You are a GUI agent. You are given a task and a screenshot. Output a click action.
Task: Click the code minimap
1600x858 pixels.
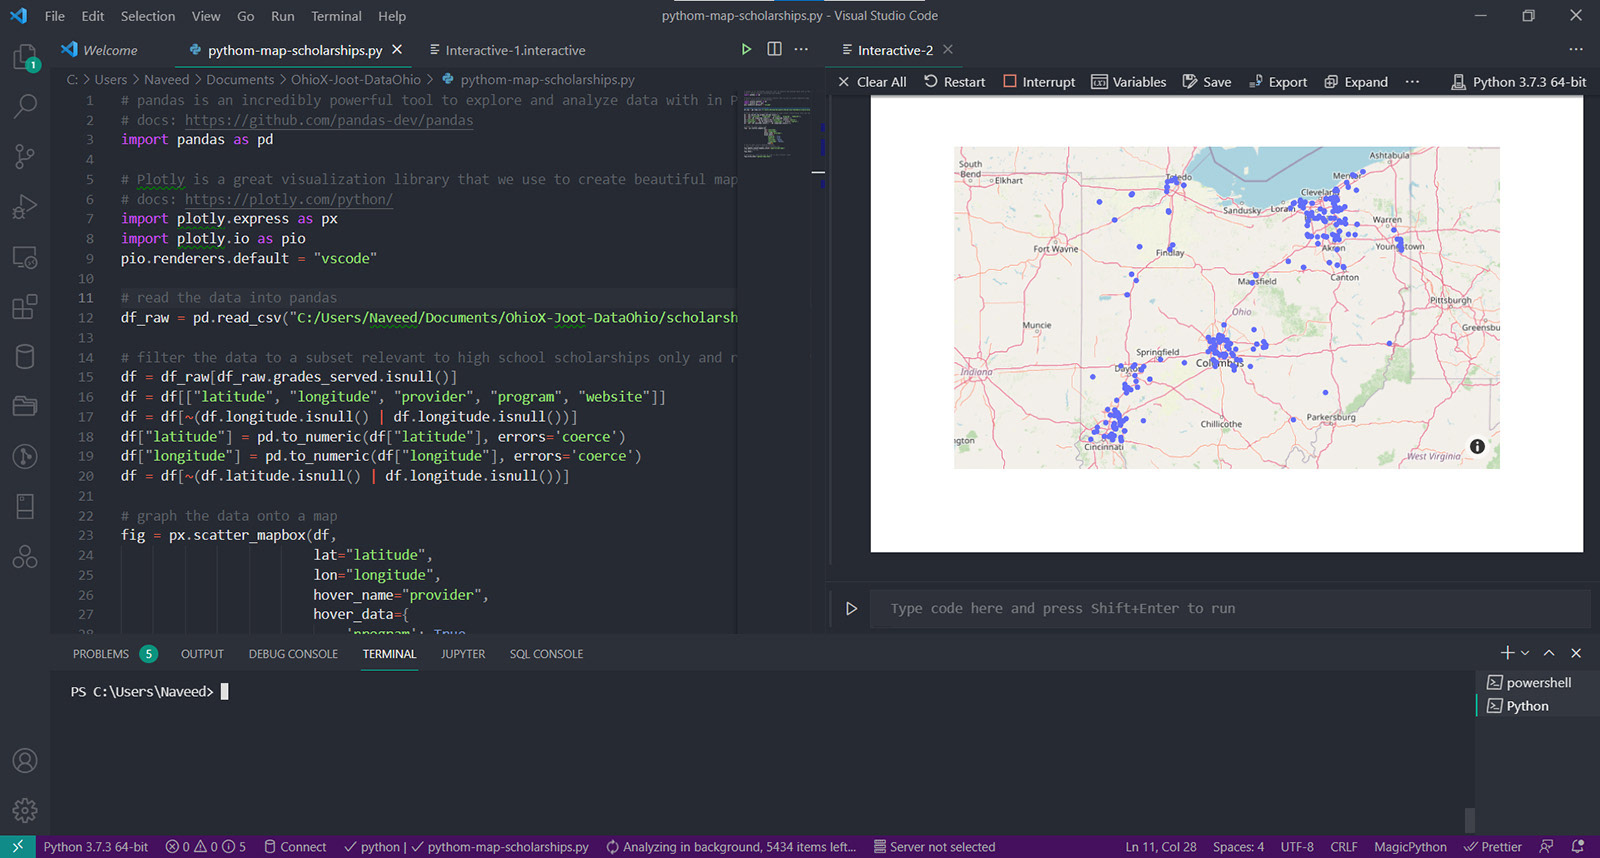(777, 125)
